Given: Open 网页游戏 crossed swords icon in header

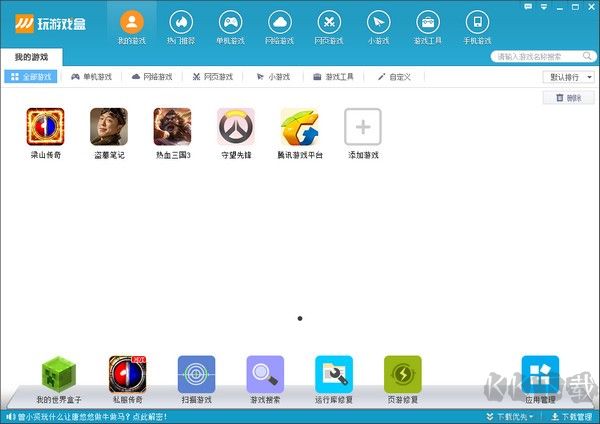Looking at the screenshot, I should click(x=329, y=22).
